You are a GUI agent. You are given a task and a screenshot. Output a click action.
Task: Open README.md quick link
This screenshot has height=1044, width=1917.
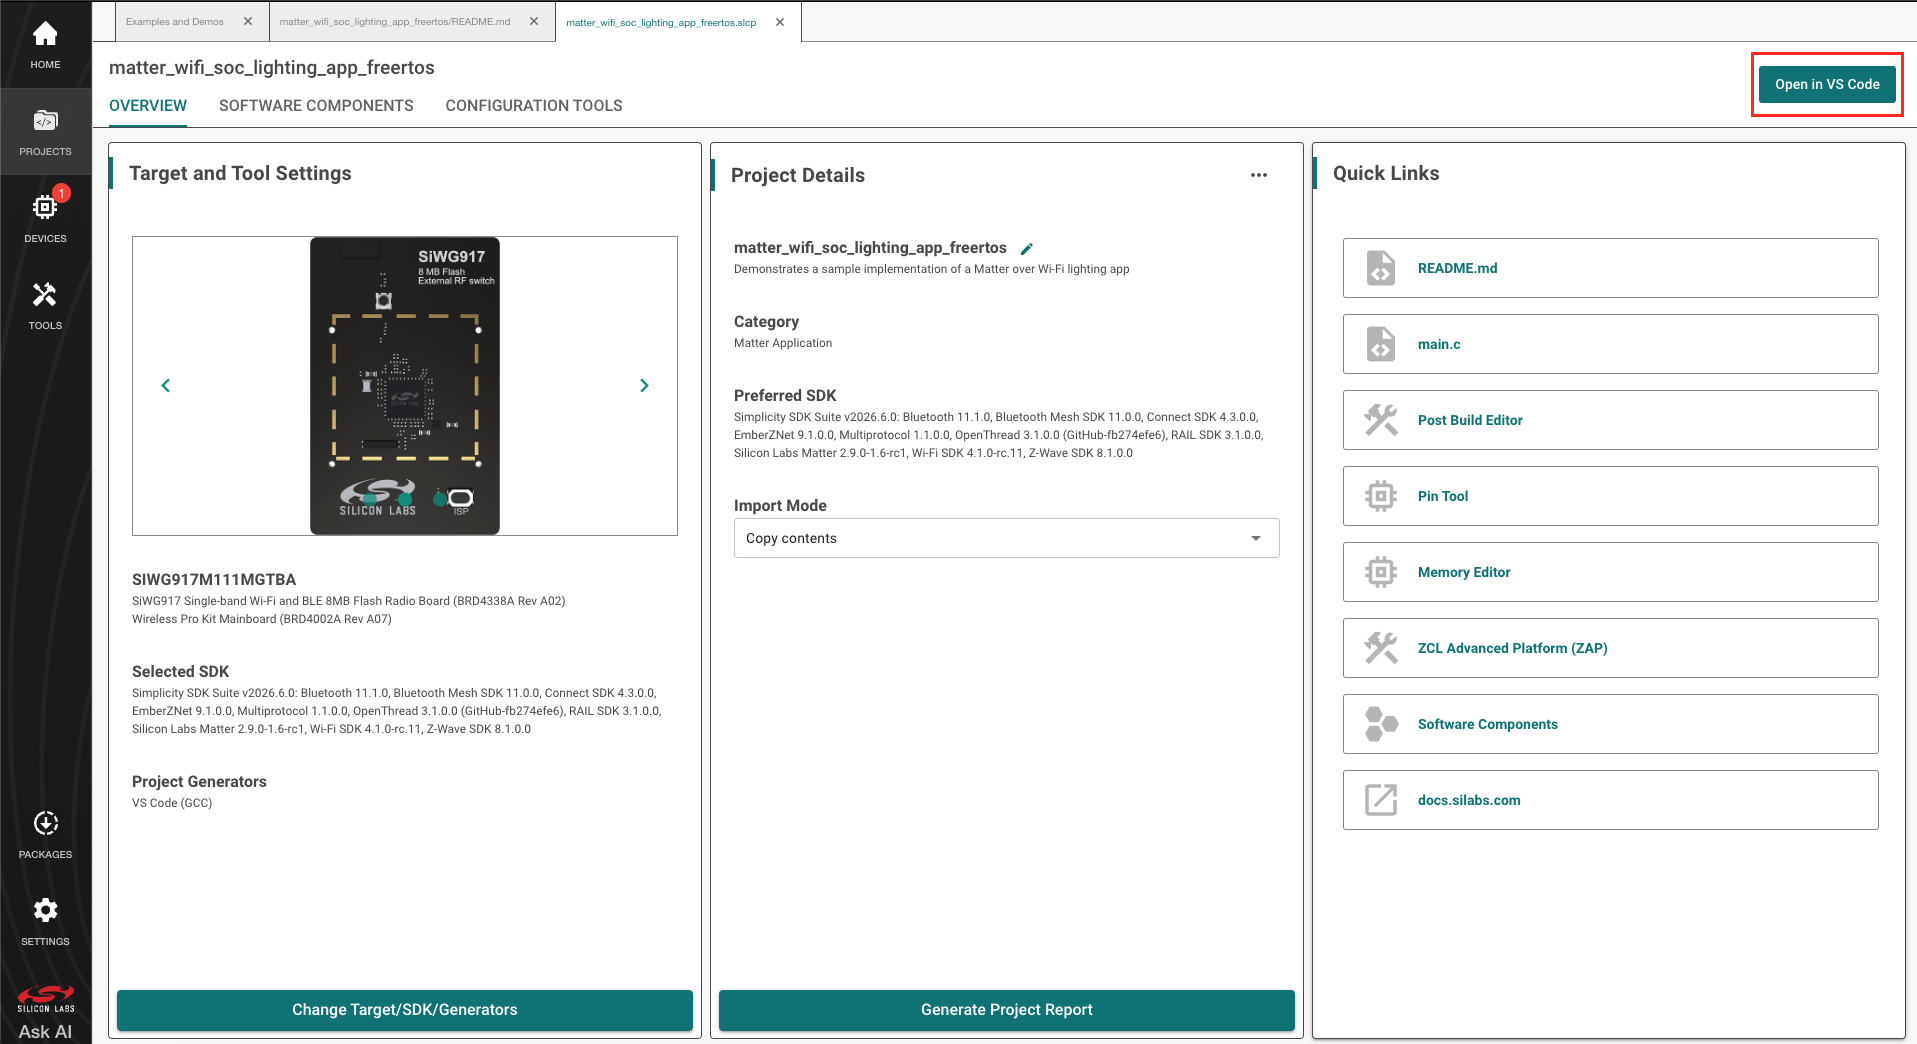coord(1610,268)
